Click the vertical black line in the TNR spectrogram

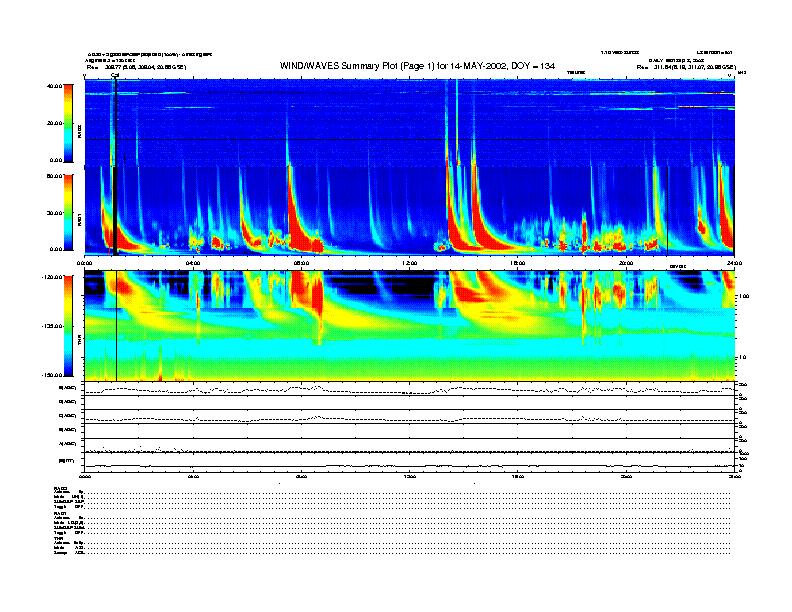(117, 326)
